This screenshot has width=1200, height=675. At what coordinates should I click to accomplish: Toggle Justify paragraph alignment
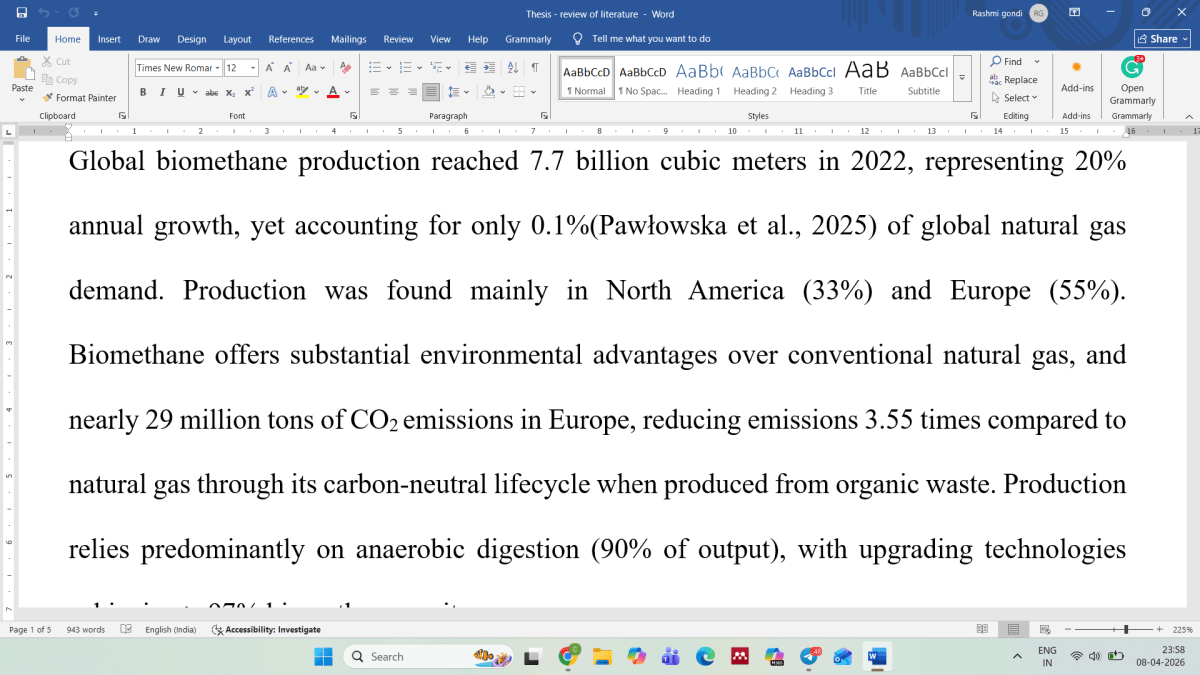click(x=431, y=92)
